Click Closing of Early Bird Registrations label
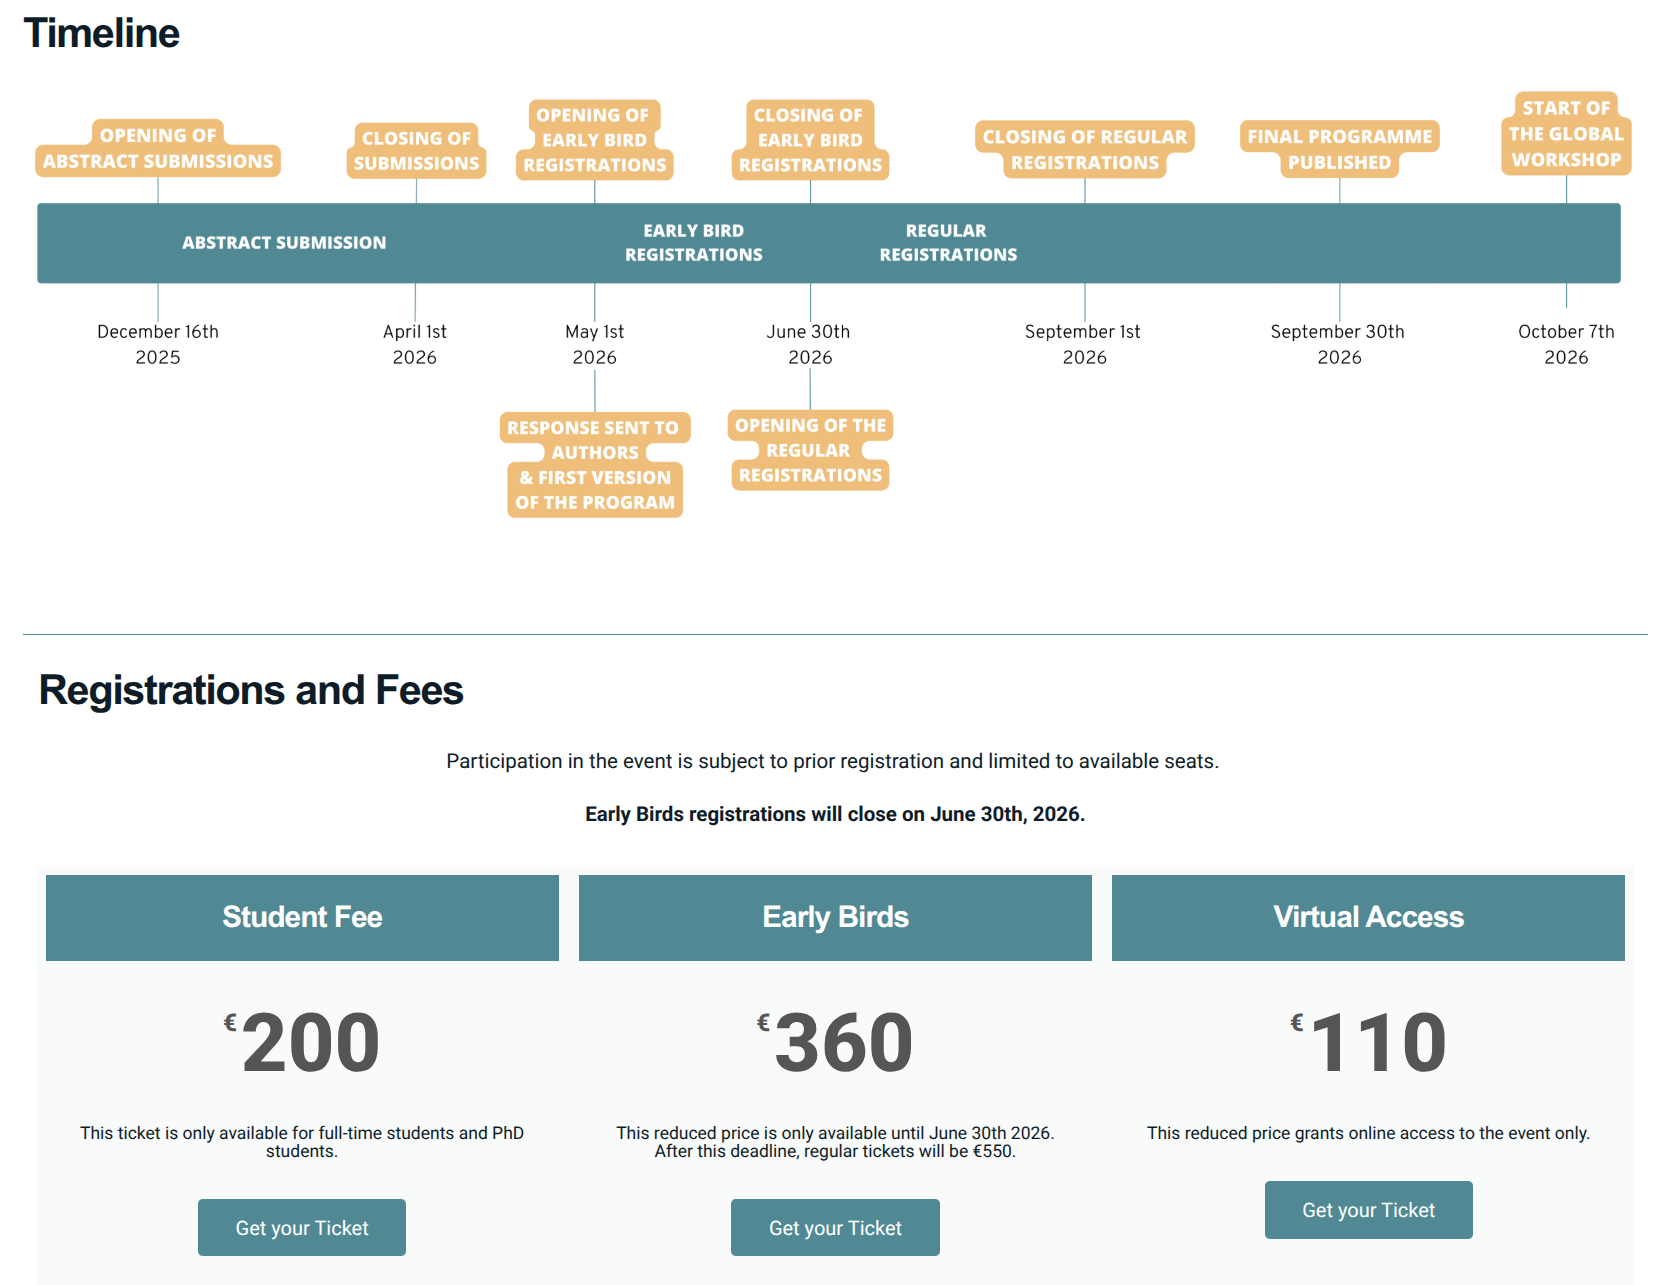This screenshot has width=1653, height=1285. (x=810, y=140)
